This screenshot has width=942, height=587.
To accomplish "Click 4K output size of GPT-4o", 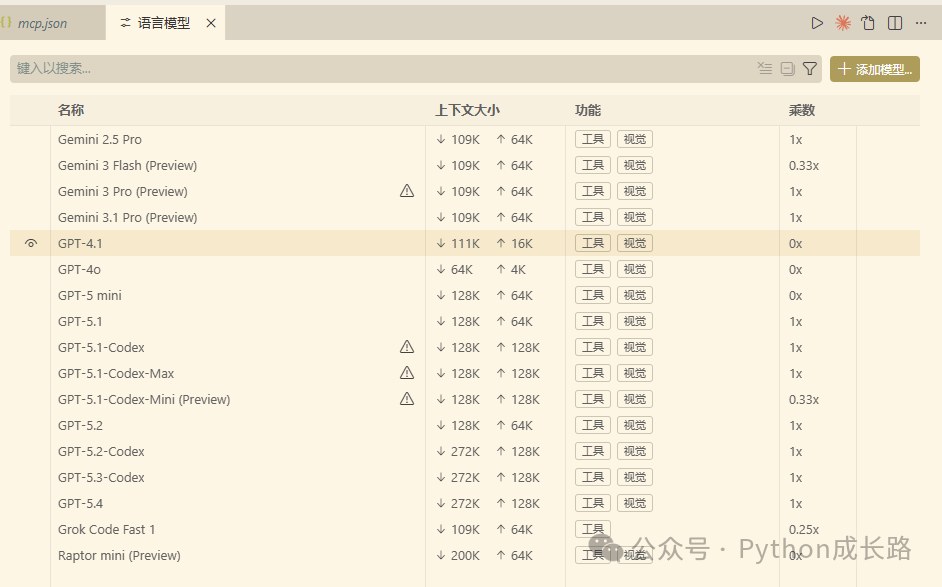I will tap(518, 269).
